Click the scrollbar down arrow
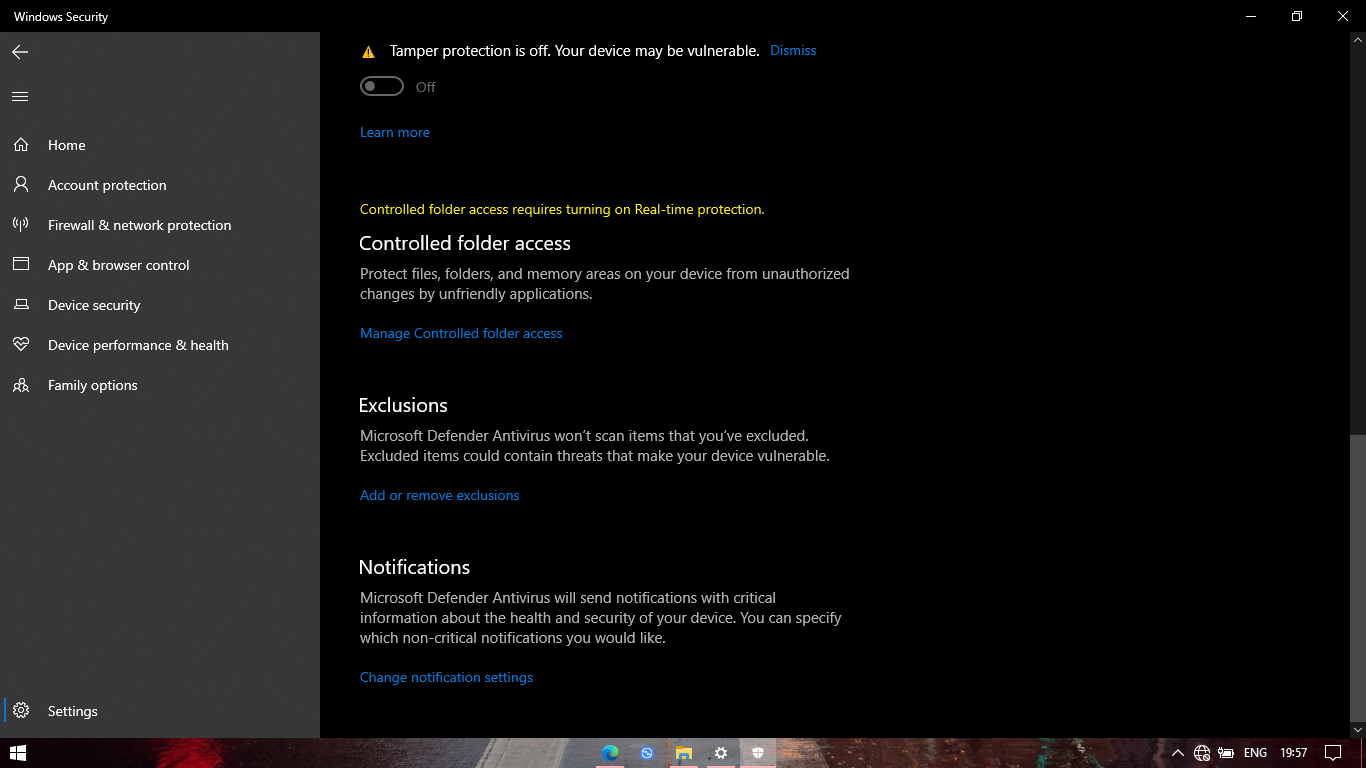The height and width of the screenshot is (768, 1366). pos(1357,730)
